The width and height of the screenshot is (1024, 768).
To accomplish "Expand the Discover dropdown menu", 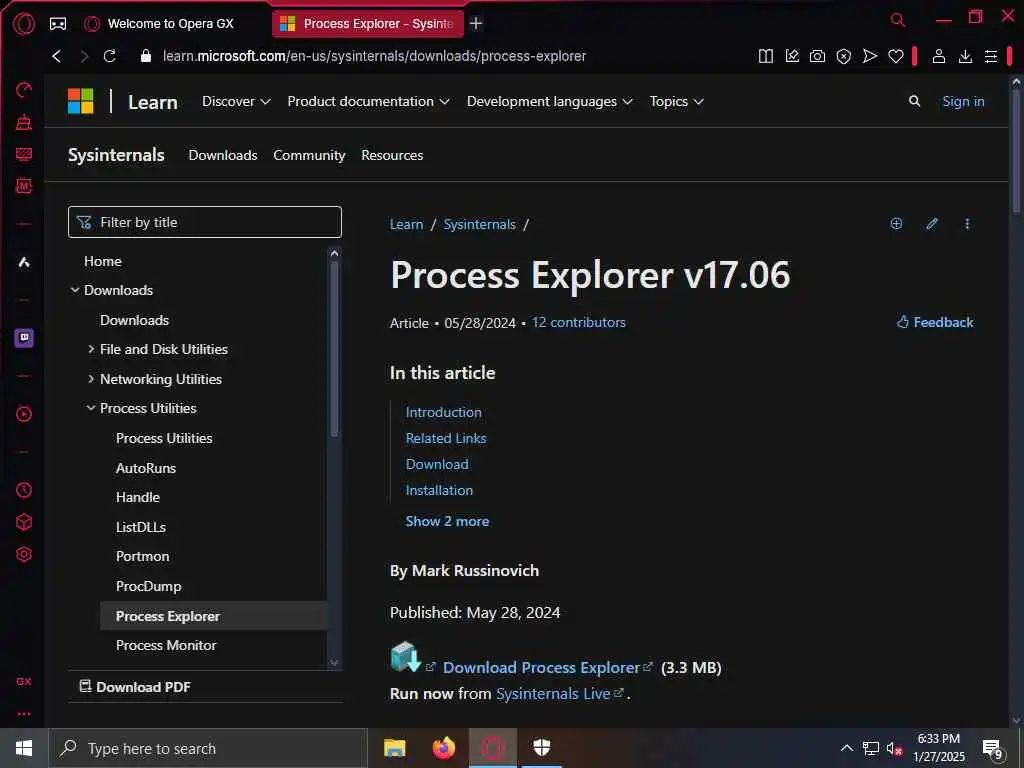I will (236, 101).
